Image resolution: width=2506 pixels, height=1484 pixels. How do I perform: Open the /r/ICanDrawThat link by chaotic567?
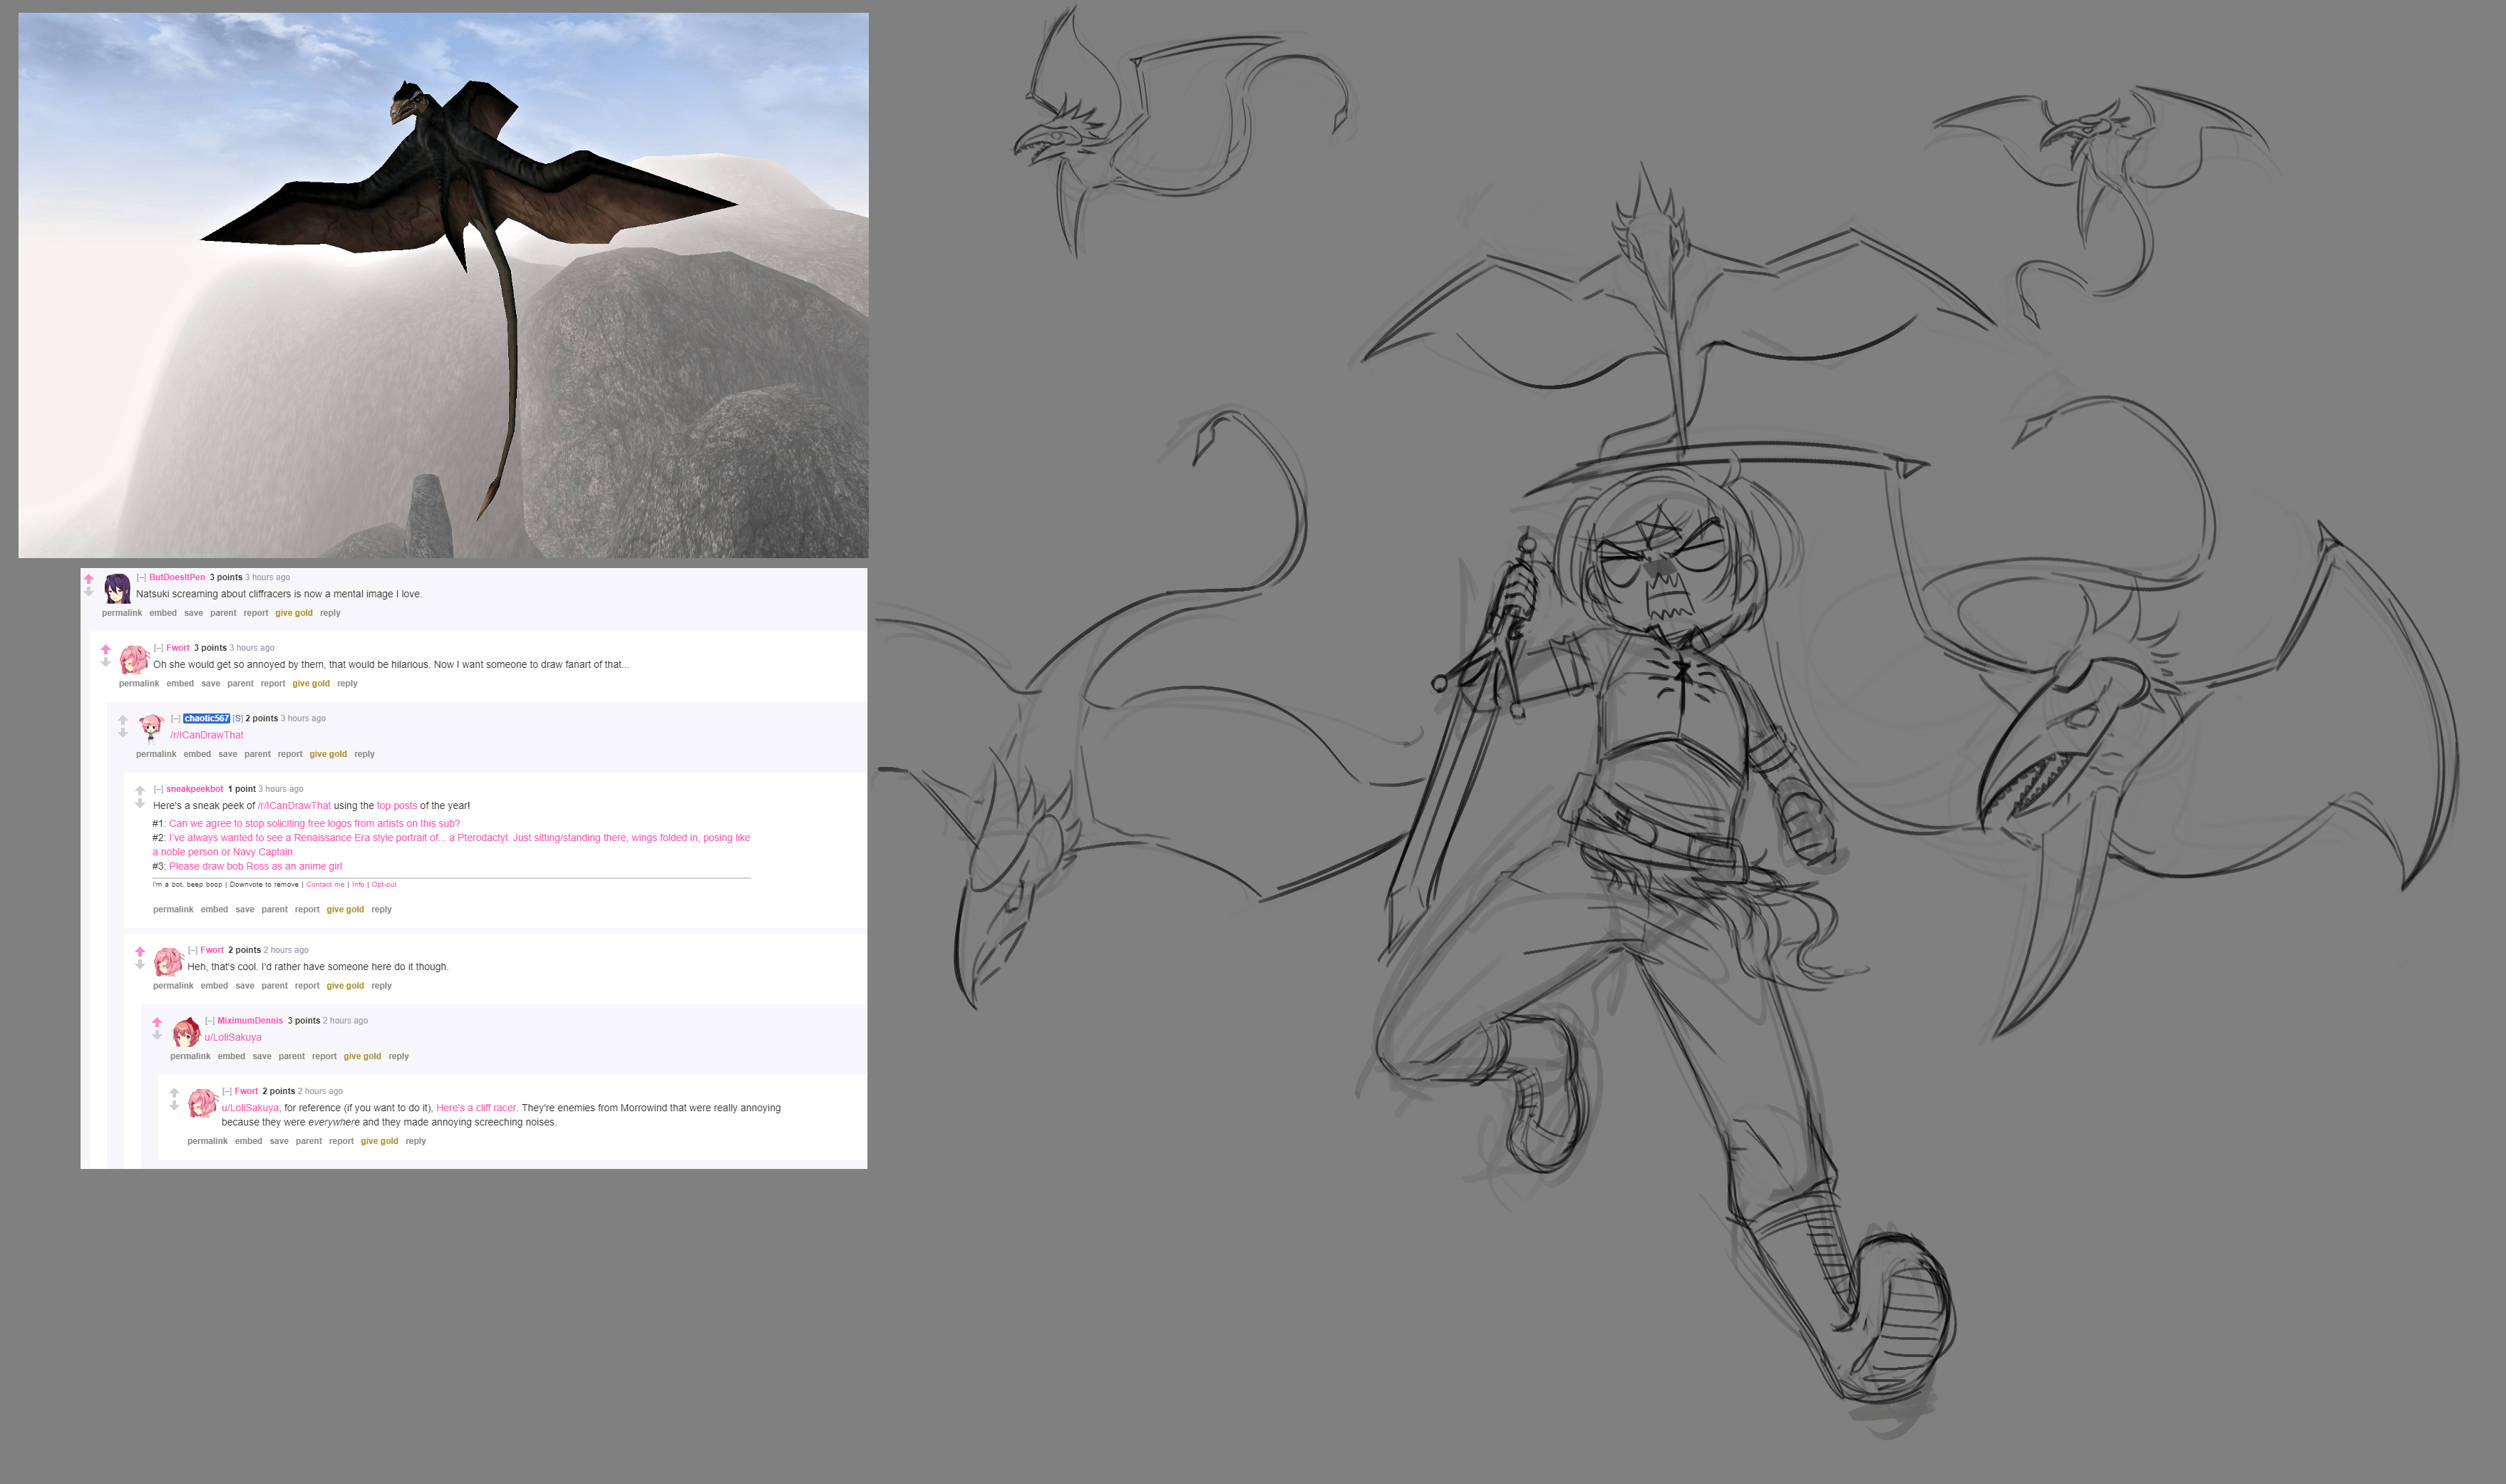[206, 735]
